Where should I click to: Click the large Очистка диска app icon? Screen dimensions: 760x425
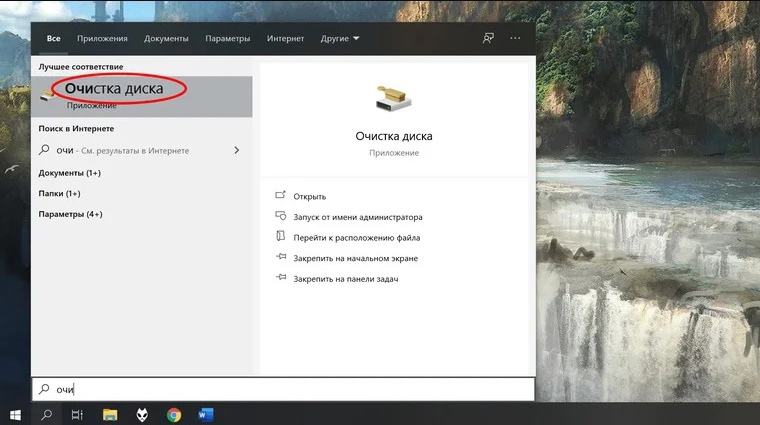click(x=394, y=100)
